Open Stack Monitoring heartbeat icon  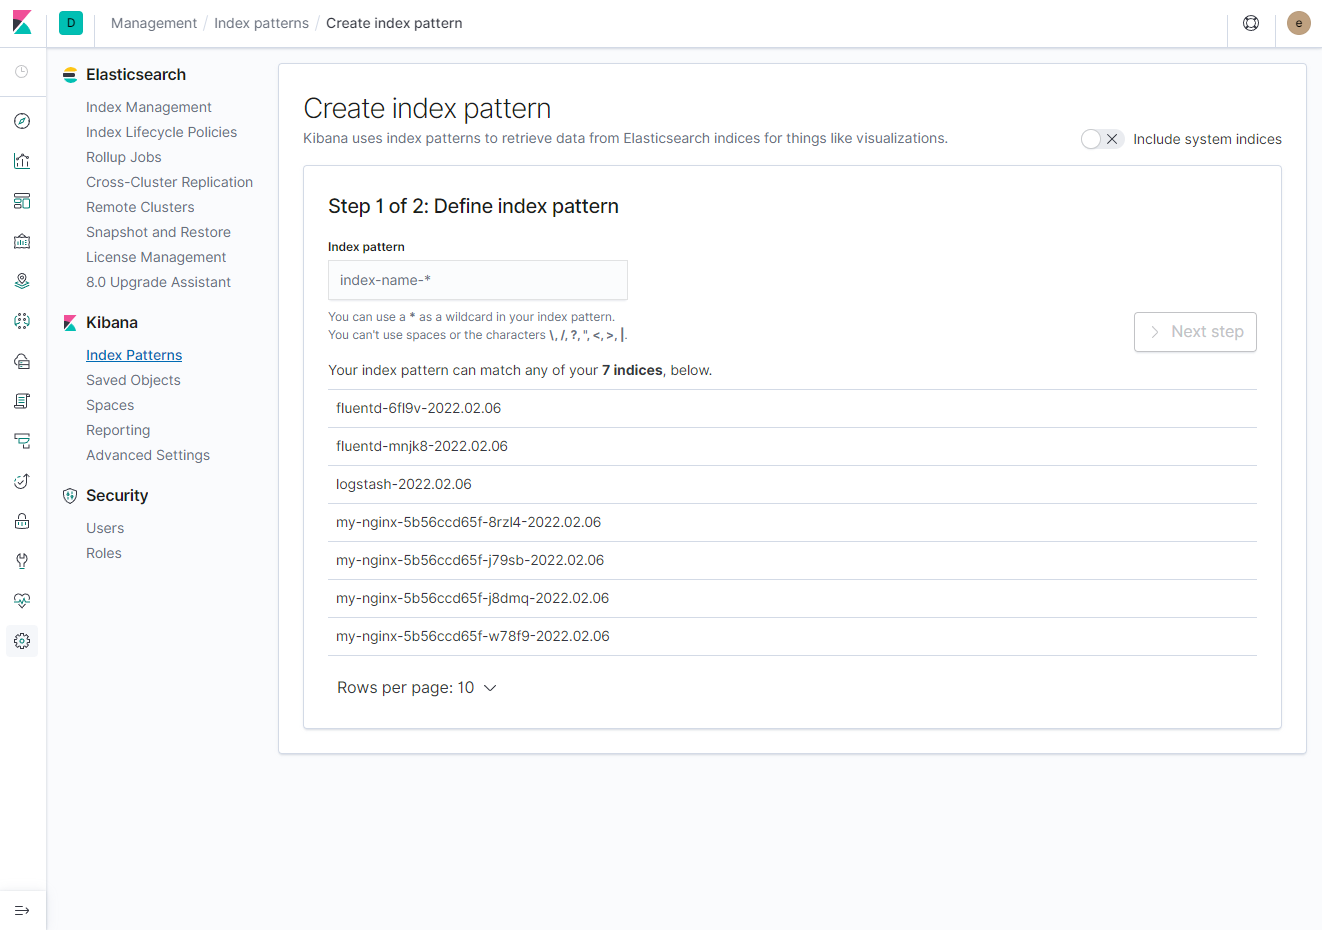coord(22,601)
